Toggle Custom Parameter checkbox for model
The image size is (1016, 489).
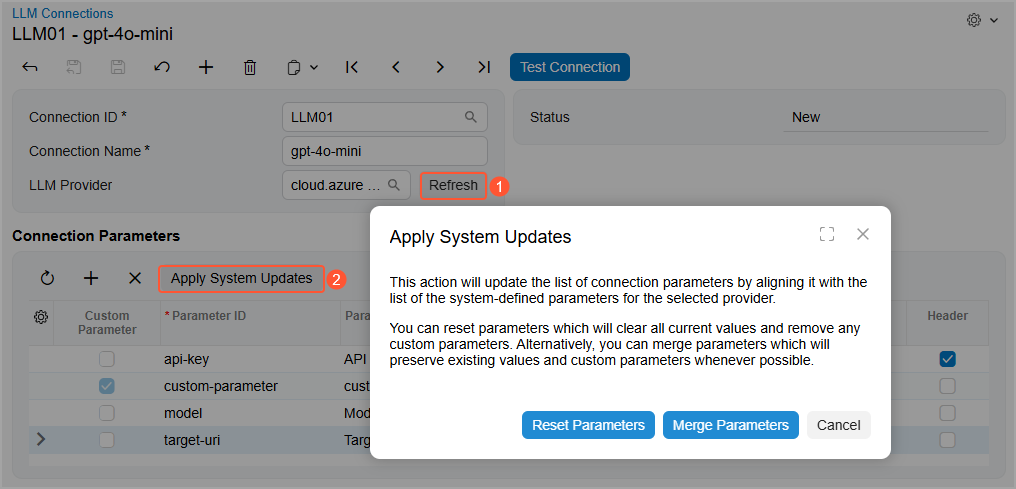(107, 413)
